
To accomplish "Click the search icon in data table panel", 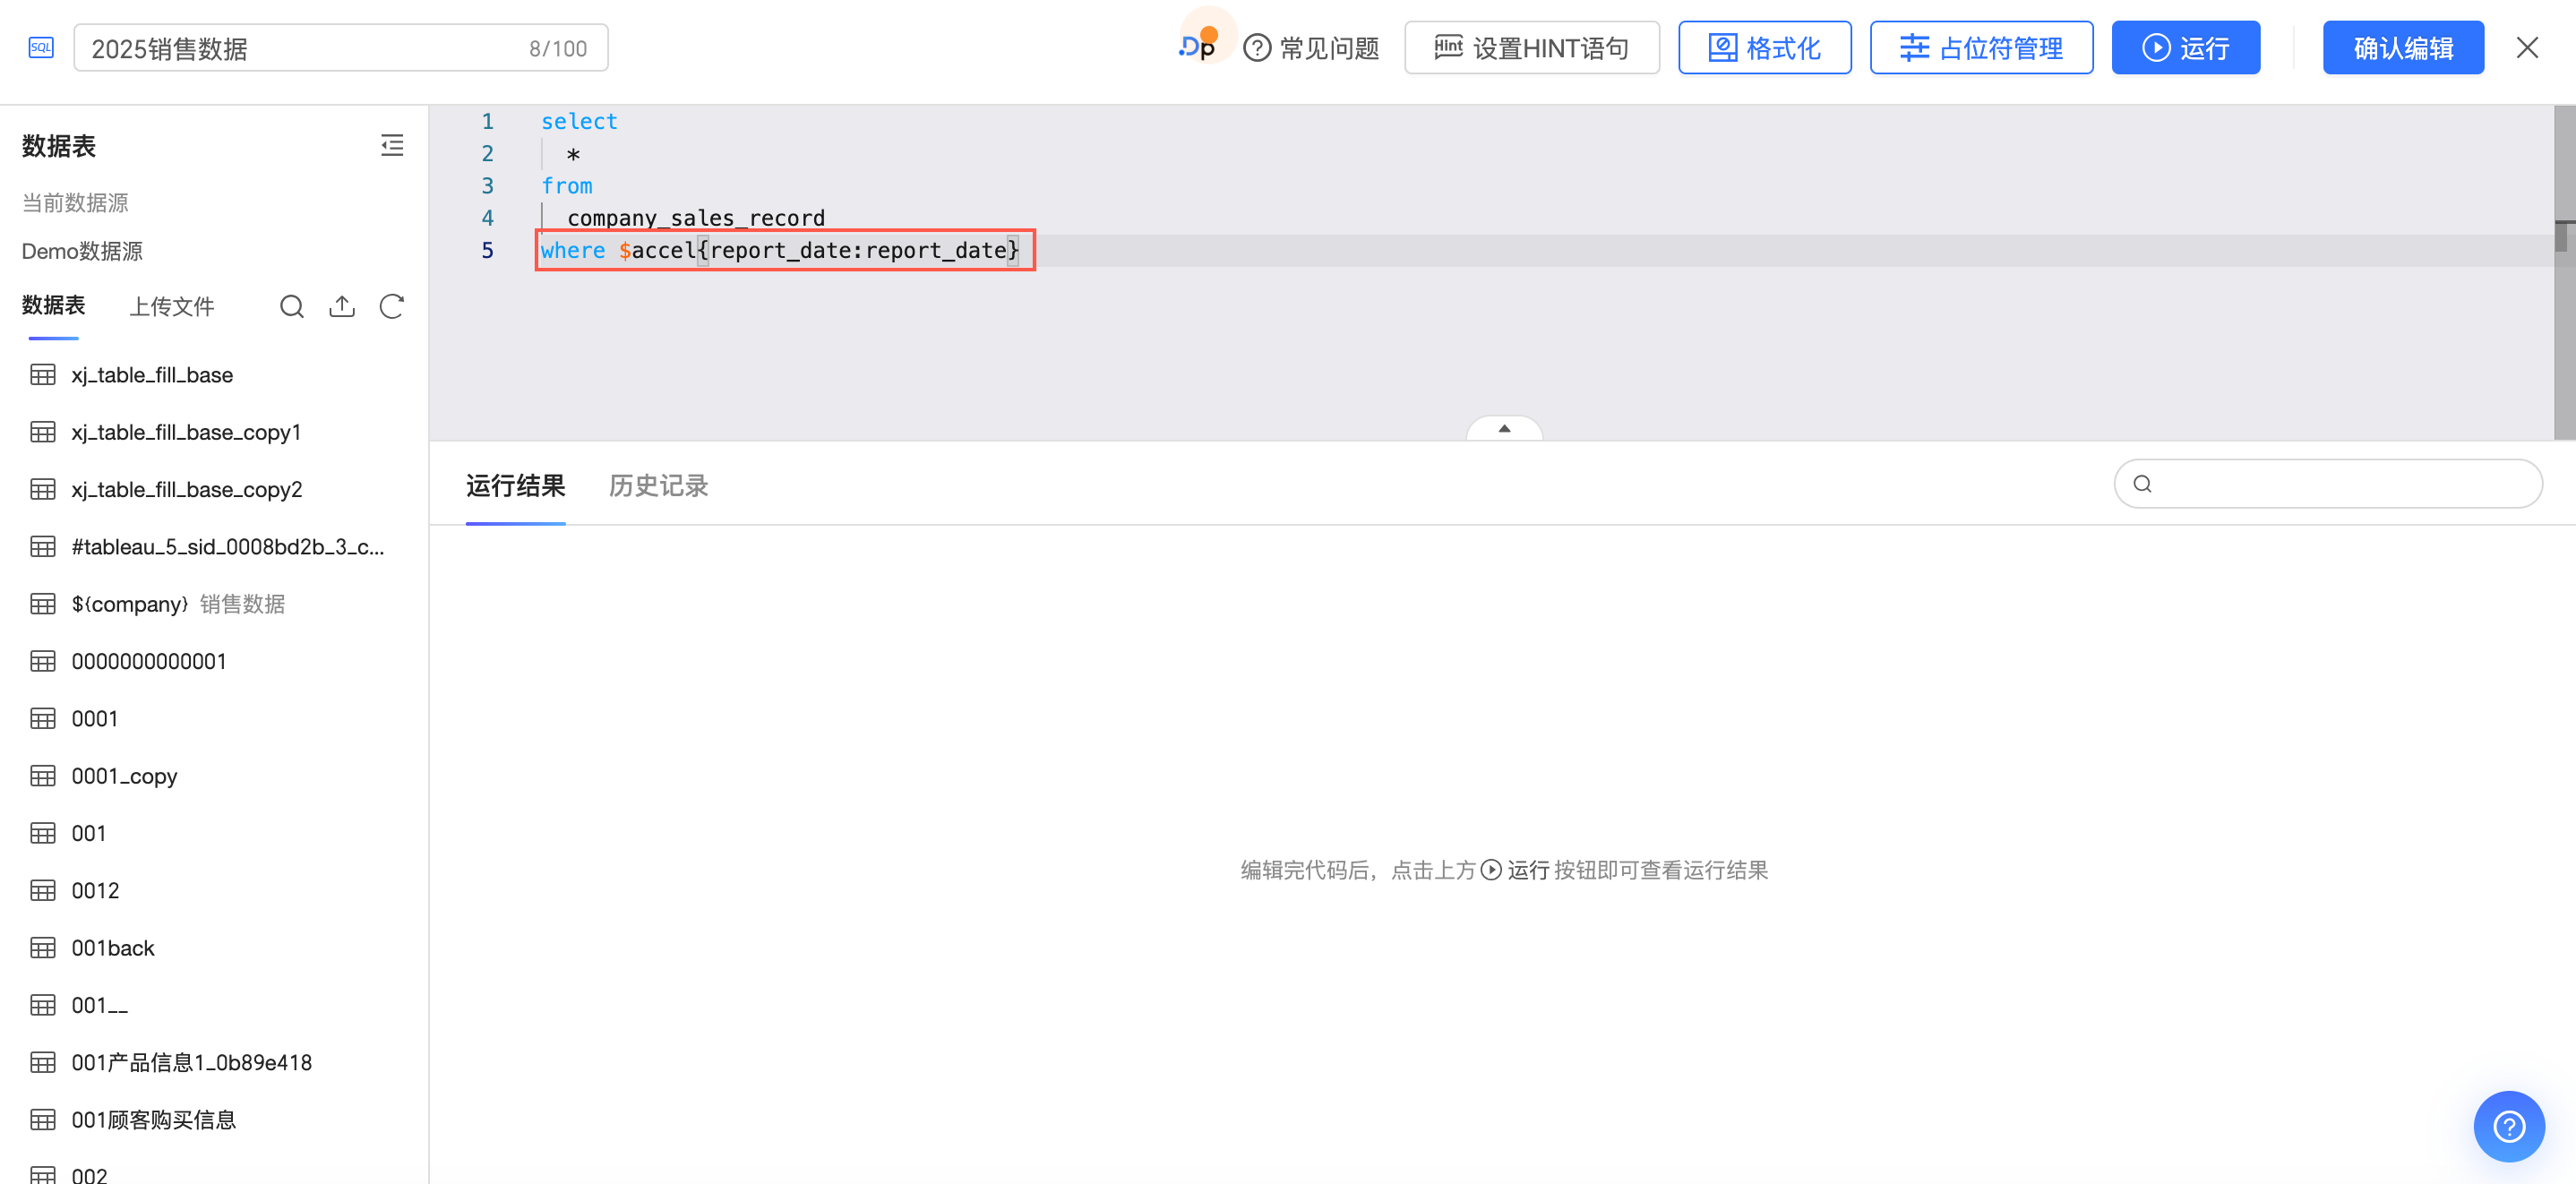I will coord(291,306).
